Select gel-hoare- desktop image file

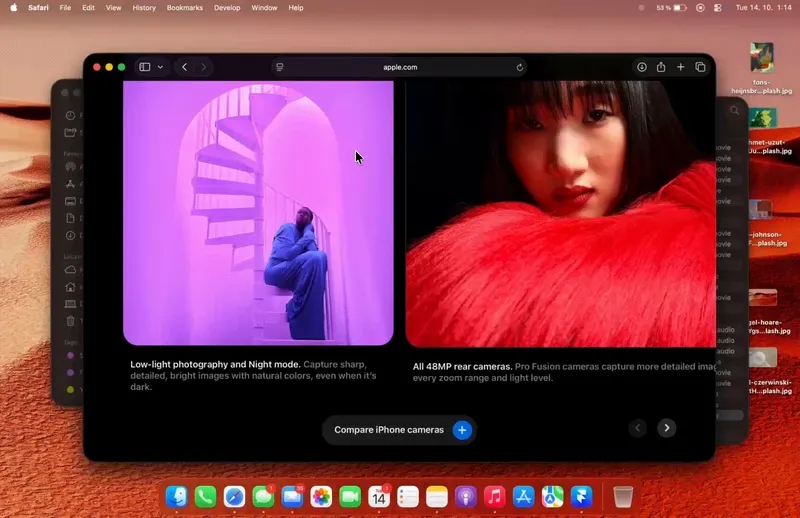[x=770, y=312]
